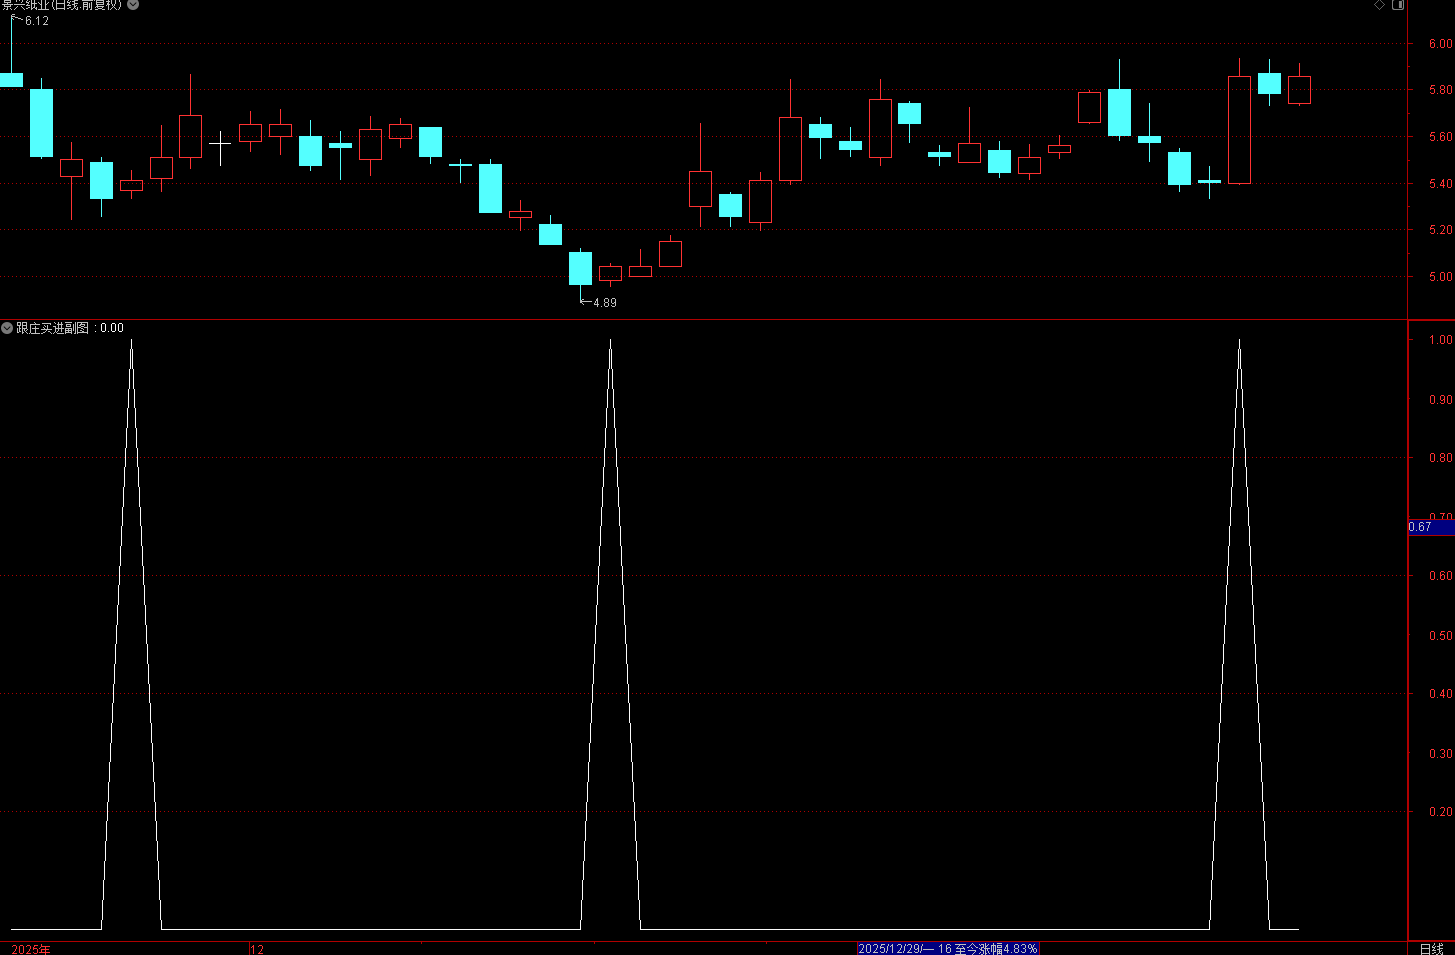Click the 5.60 price axis label
The image size is (1455, 955).
1440,137
